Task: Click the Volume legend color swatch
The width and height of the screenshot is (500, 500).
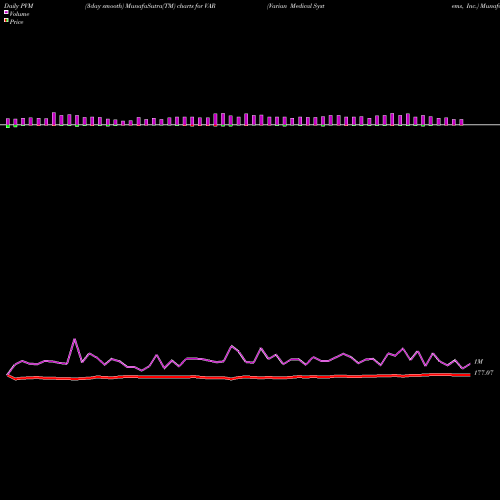Action: click(6, 12)
